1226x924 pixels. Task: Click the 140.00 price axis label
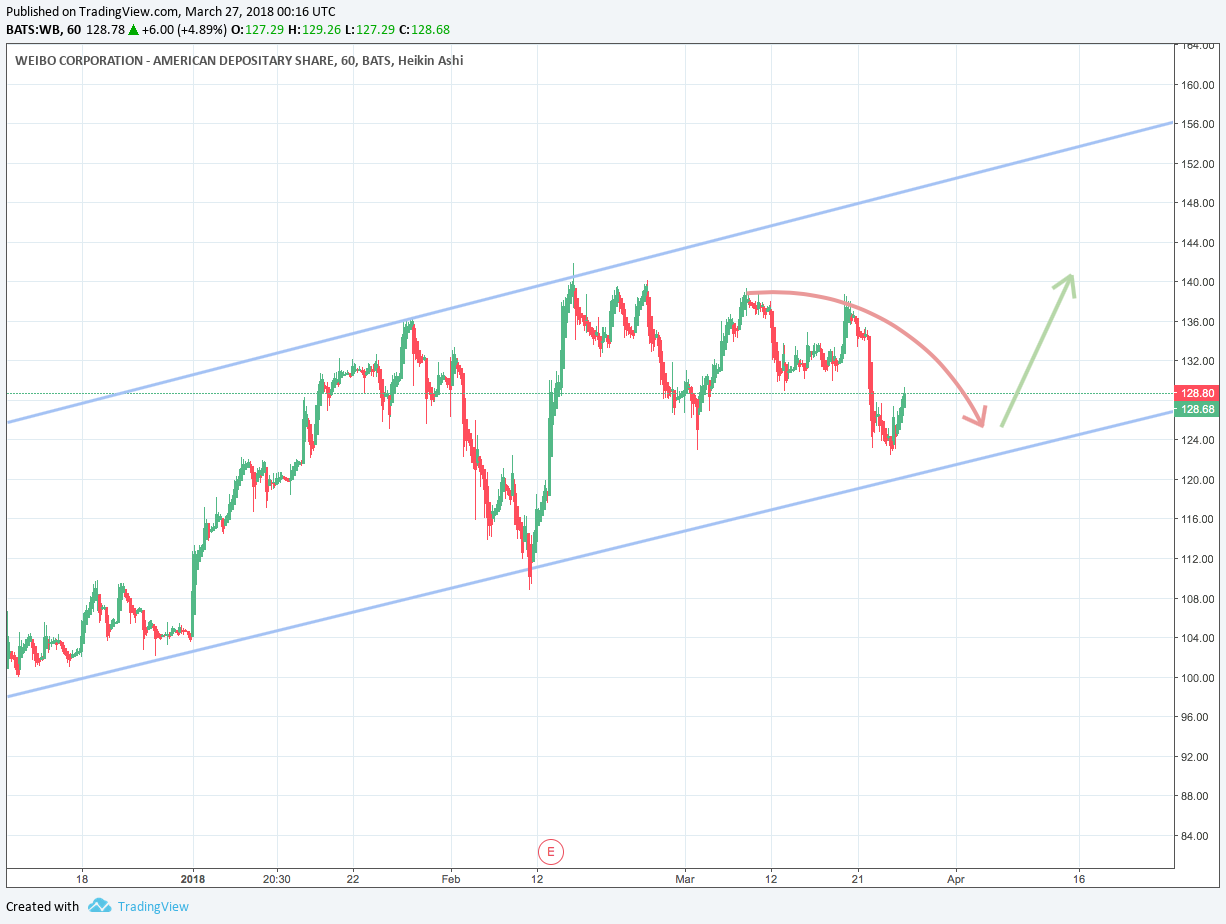1198,282
